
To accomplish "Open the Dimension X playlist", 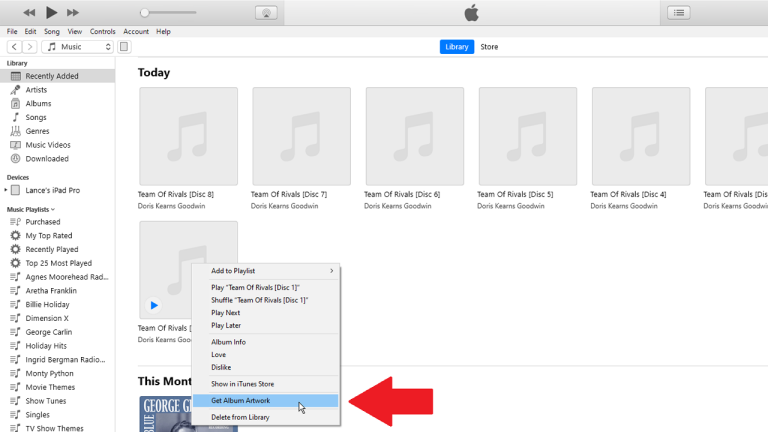I will 47,318.
